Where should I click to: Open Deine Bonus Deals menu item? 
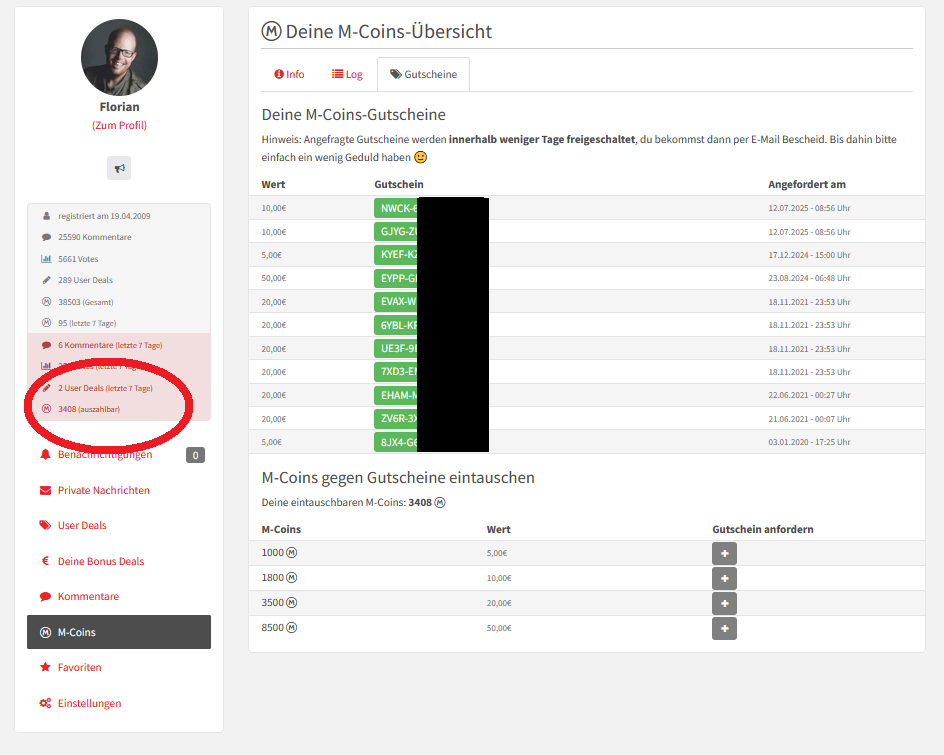(x=100, y=561)
